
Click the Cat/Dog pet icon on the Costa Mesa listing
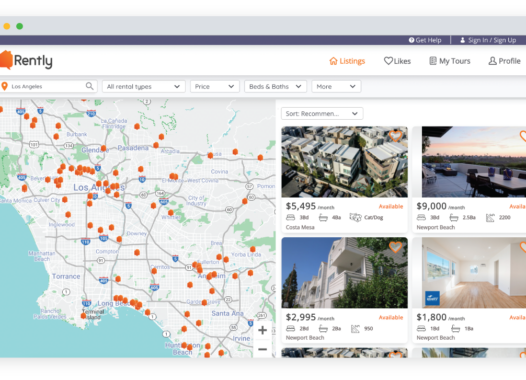point(355,217)
